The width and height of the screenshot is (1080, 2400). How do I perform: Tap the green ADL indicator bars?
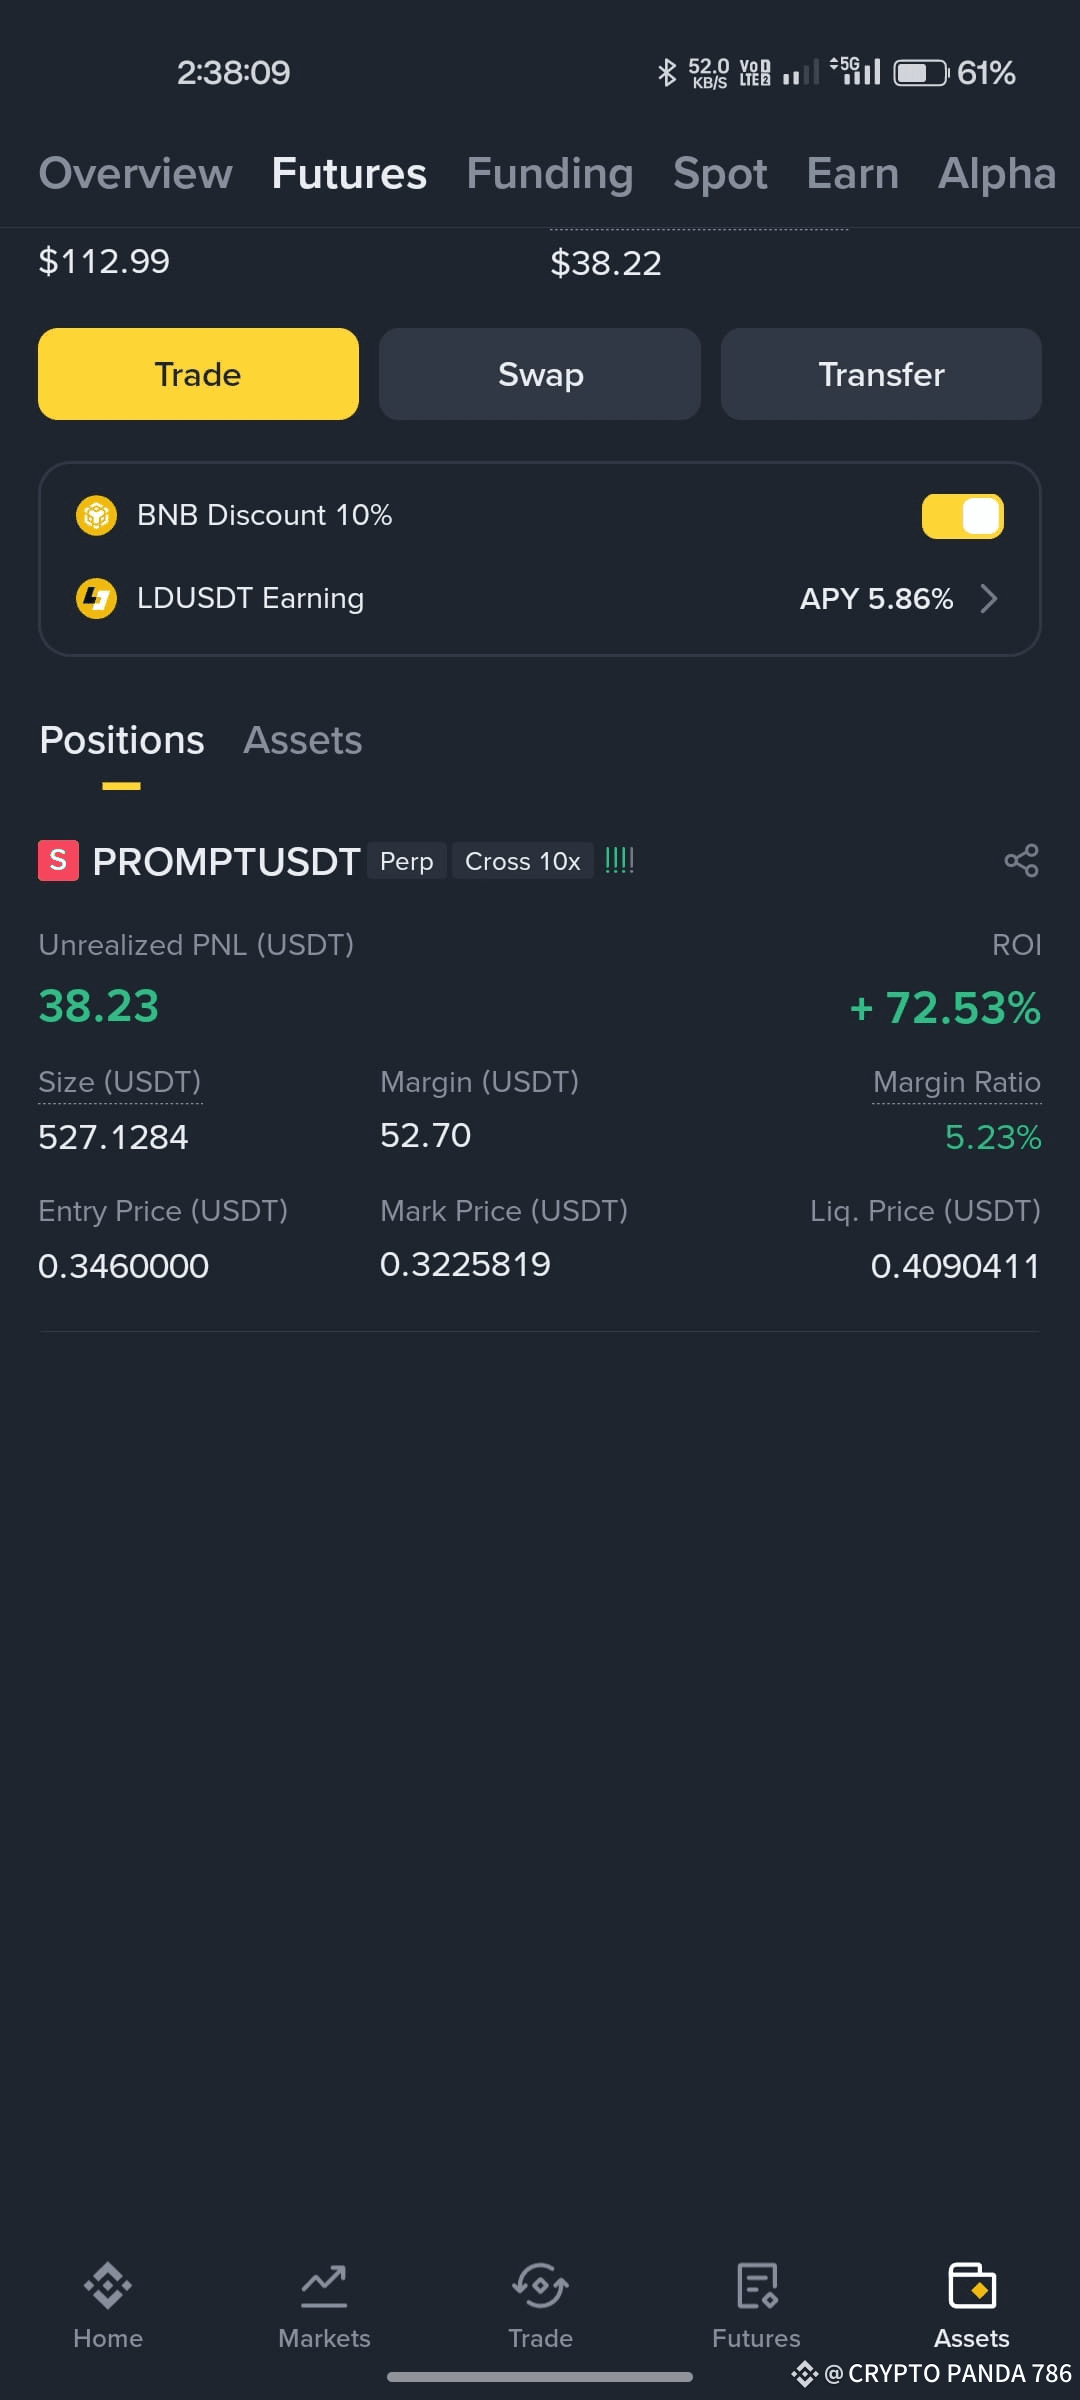point(619,860)
